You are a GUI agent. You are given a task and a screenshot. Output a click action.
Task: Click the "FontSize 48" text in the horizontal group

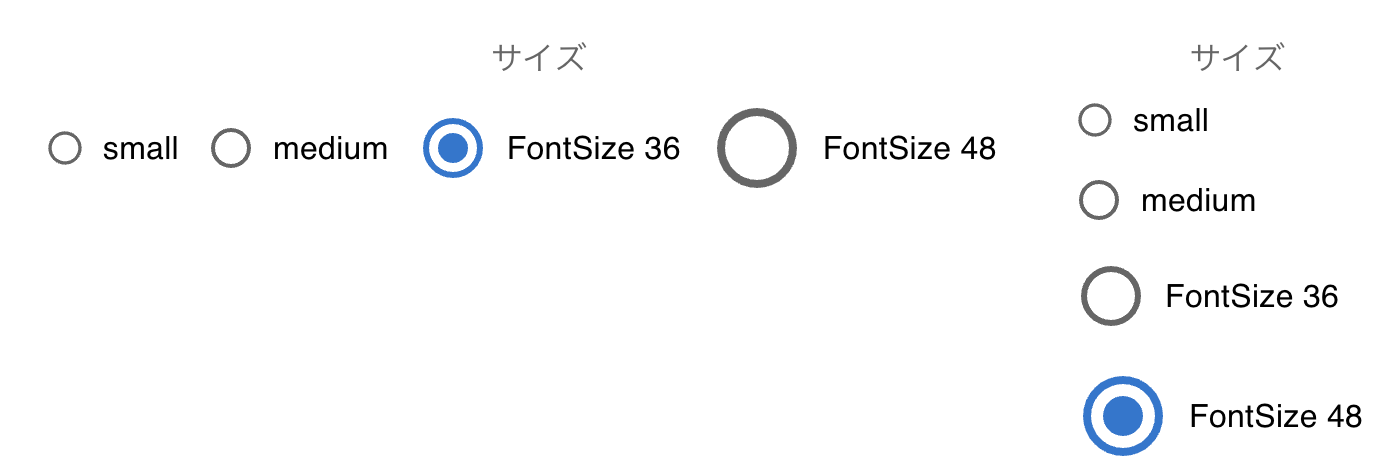pos(909,149)
